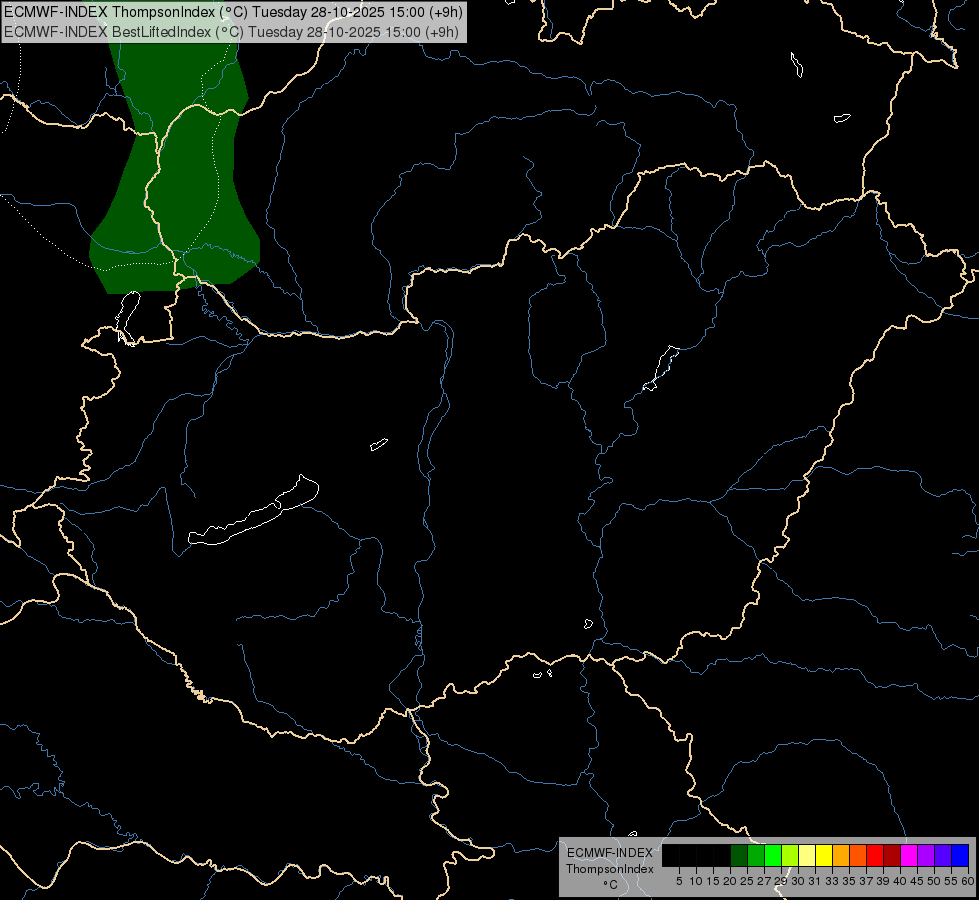This screenshot has width=979, height=900.
Task: Click the BestLiftedIndex title line at top
Action: coord(231,32)
